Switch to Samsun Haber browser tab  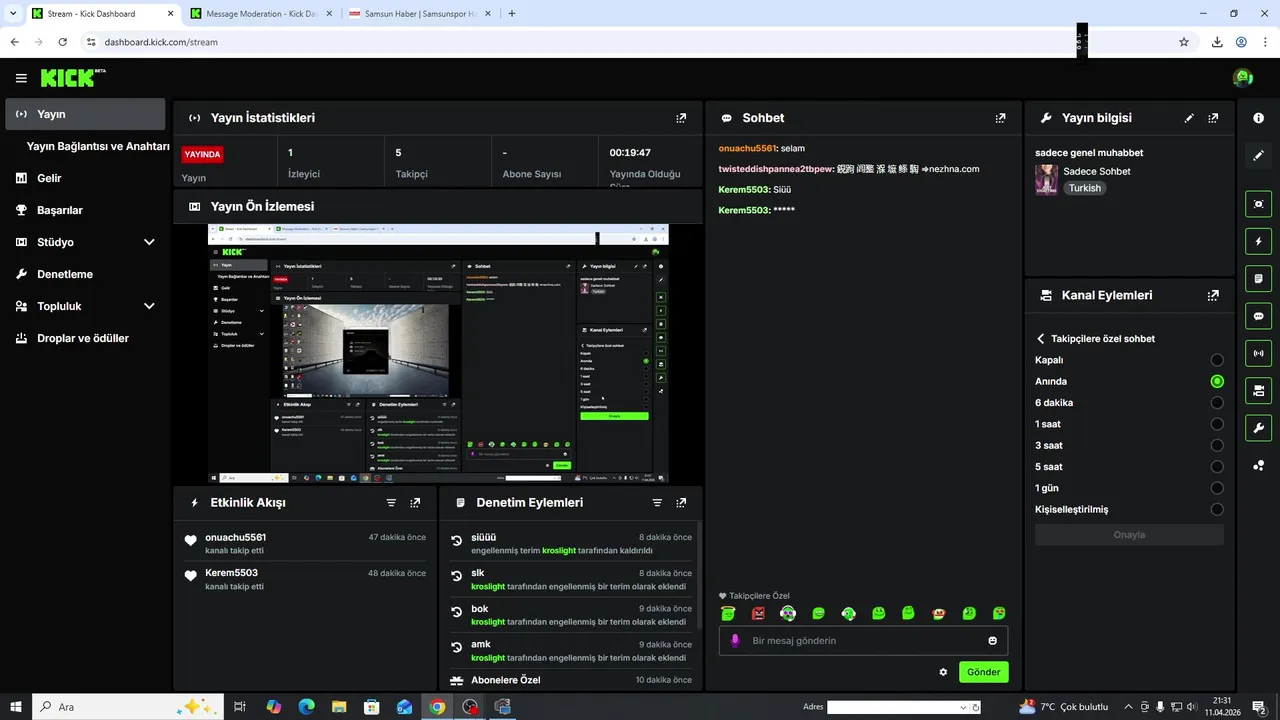coord(418,14)
